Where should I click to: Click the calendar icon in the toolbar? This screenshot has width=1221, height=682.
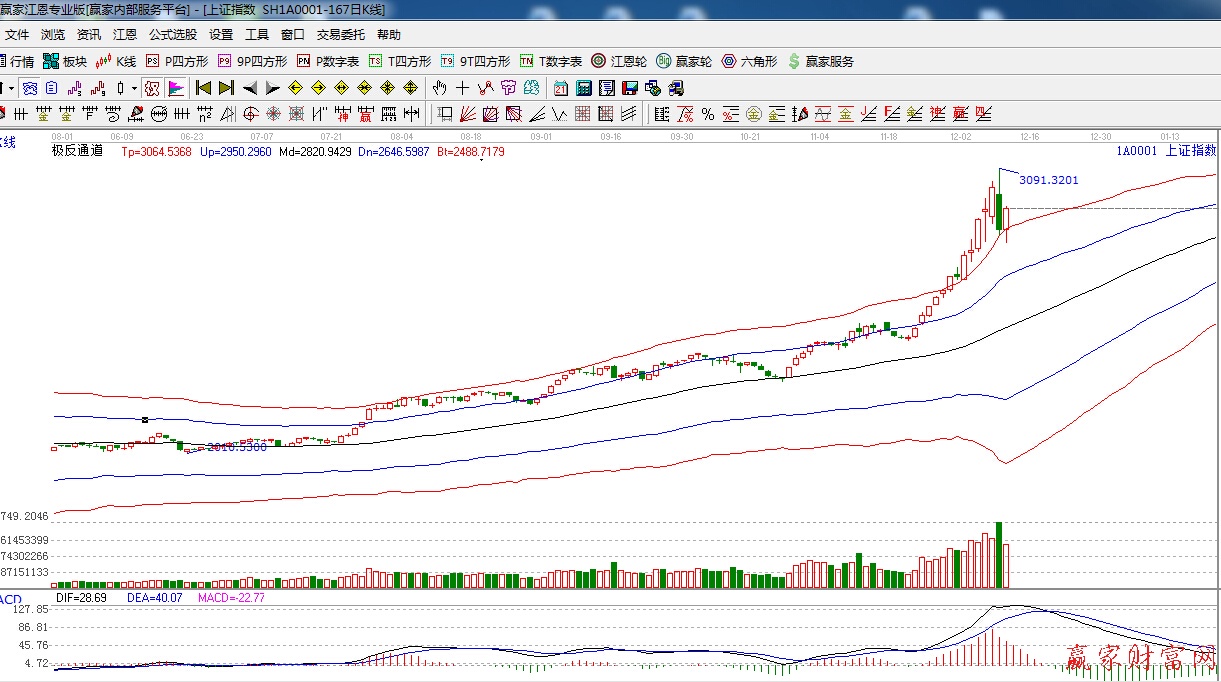[560, 88]
